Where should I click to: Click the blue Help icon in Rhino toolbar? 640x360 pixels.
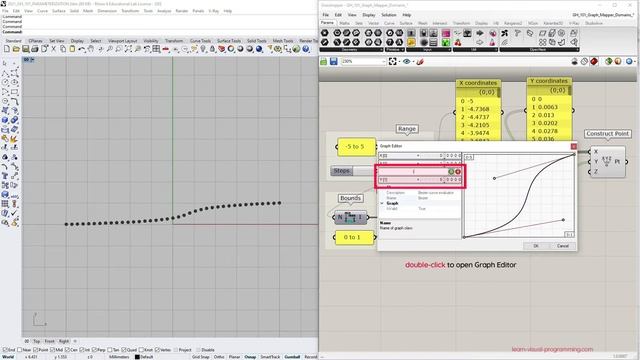click(305, 49)
